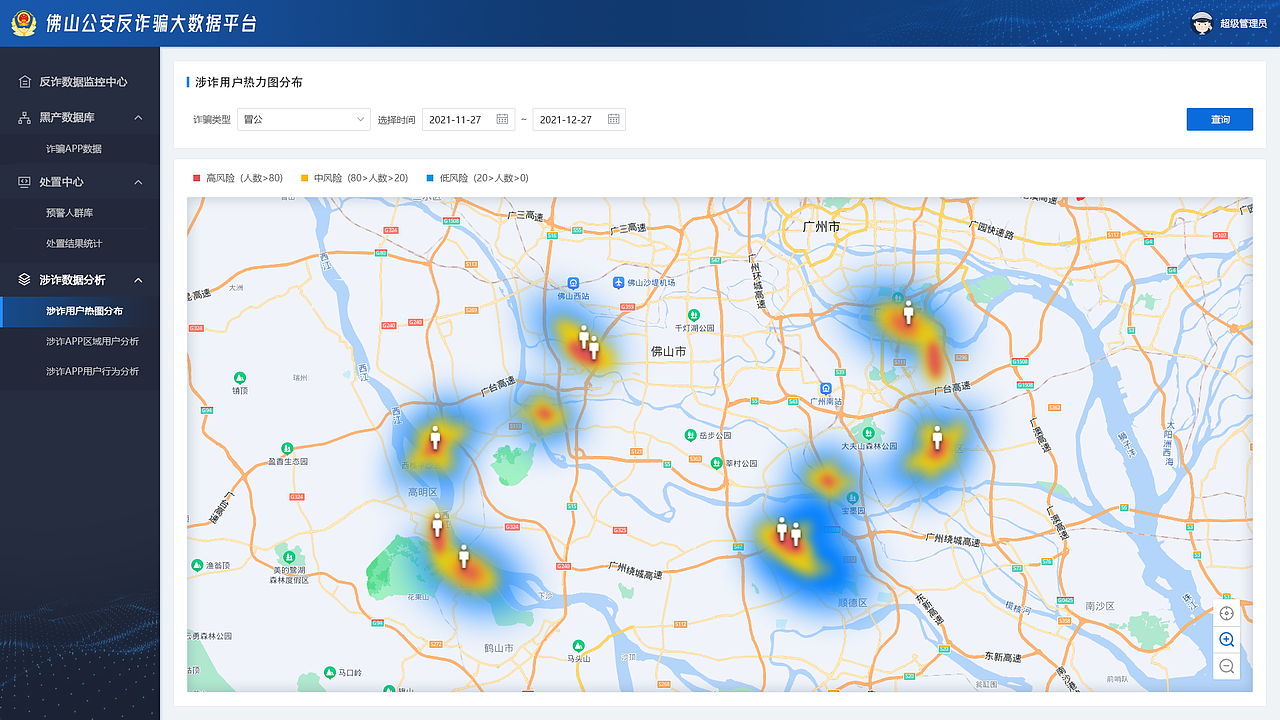Click the 高明区 district label on map
The height and width of the screenshot is (720, 1280).
click(423, 492)
